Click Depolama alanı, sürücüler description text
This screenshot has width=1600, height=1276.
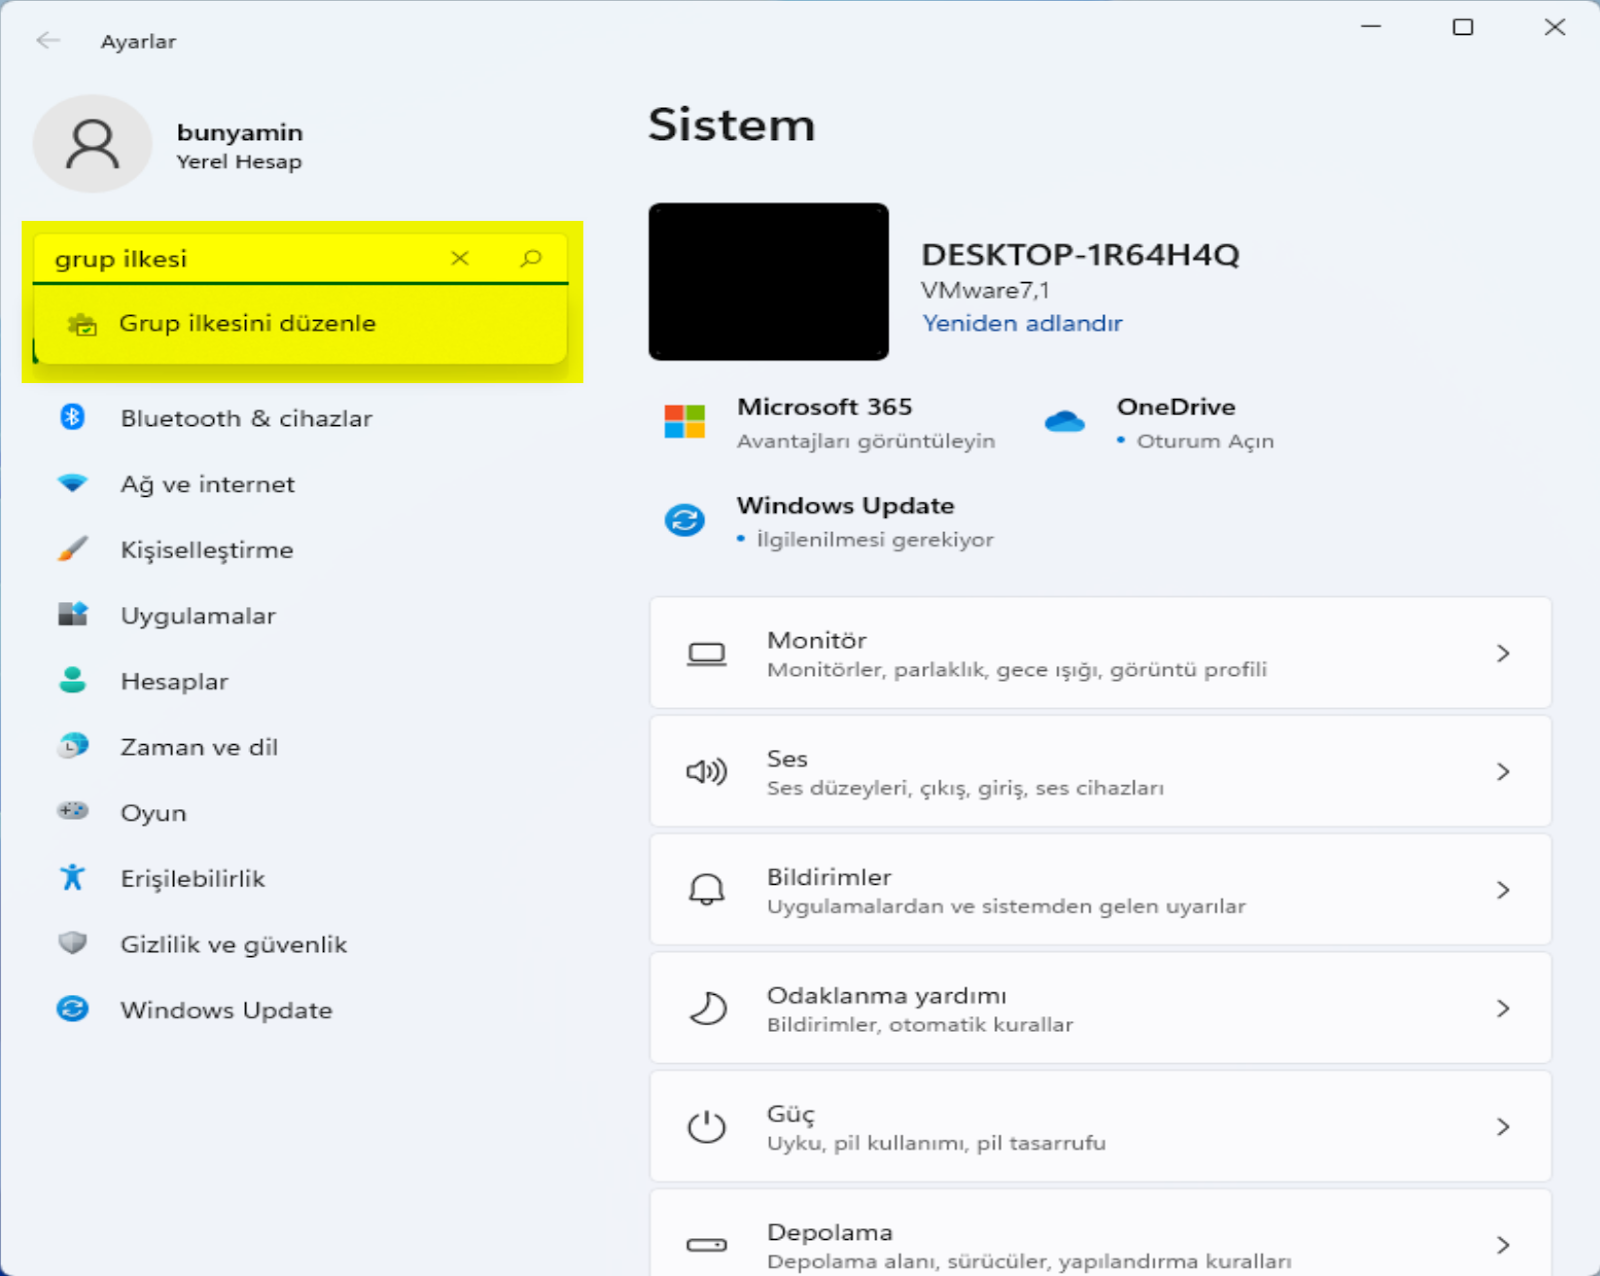click(1029, 1262)
